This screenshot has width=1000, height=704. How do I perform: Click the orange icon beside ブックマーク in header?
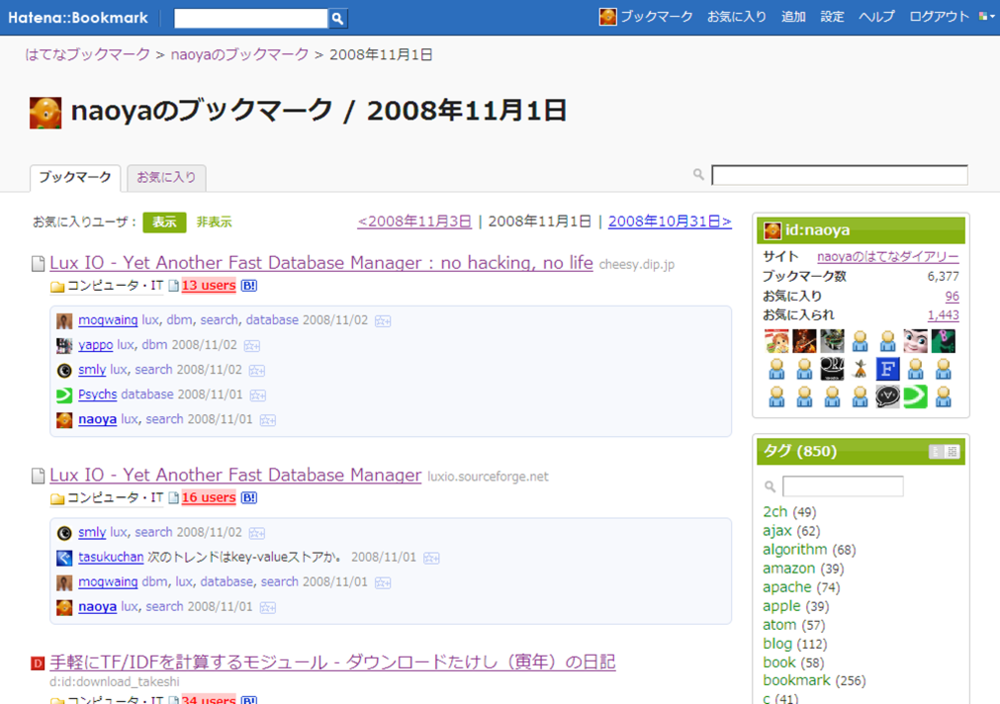pos(608,17)
